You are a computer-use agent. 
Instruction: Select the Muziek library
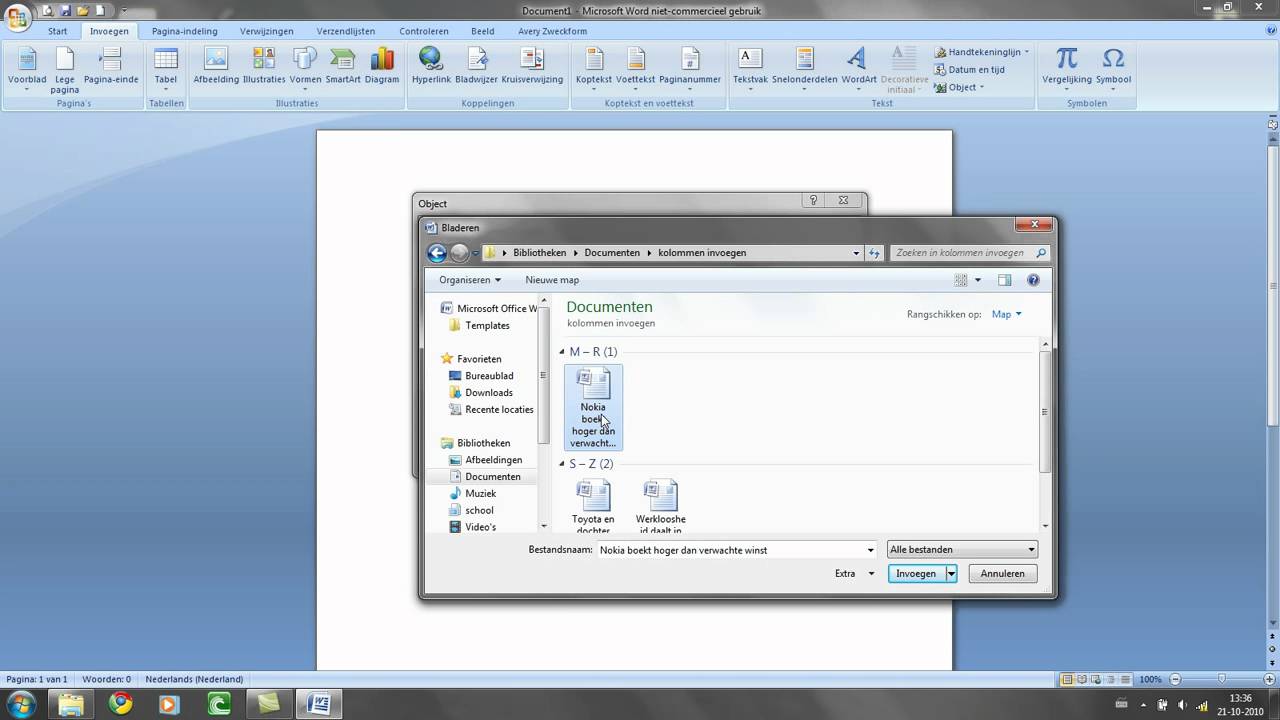pyautogui.click(x=480, y=494)
